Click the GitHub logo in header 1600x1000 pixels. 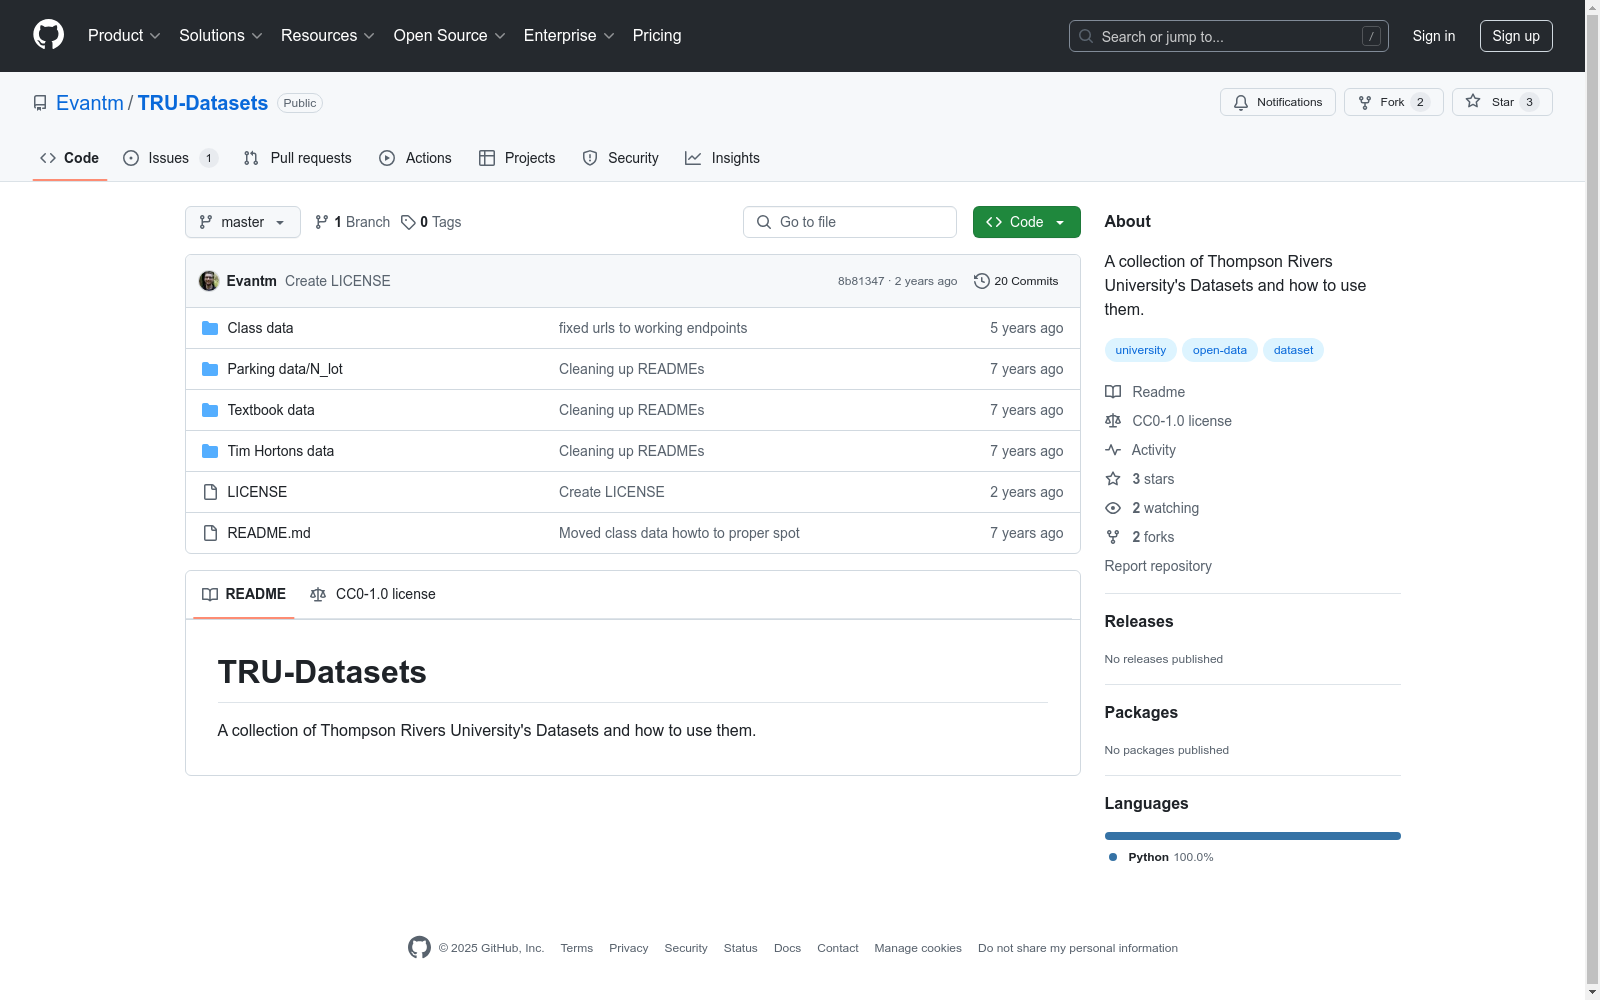point(48,35)
